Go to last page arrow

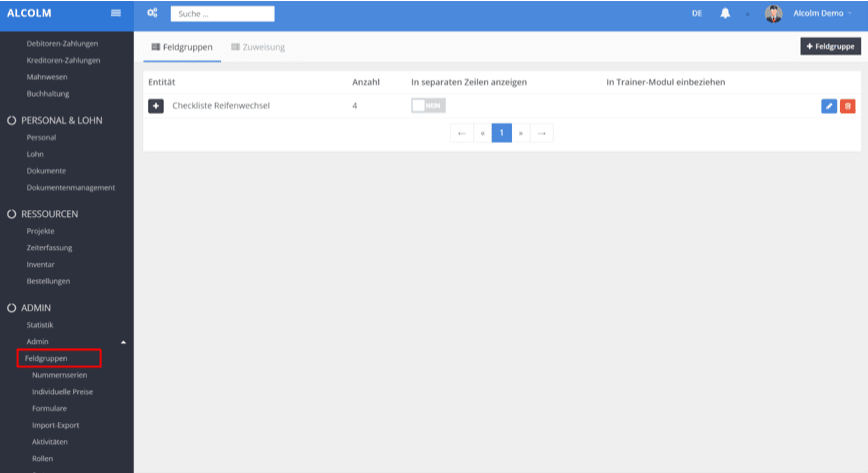[x=542, y=133]
